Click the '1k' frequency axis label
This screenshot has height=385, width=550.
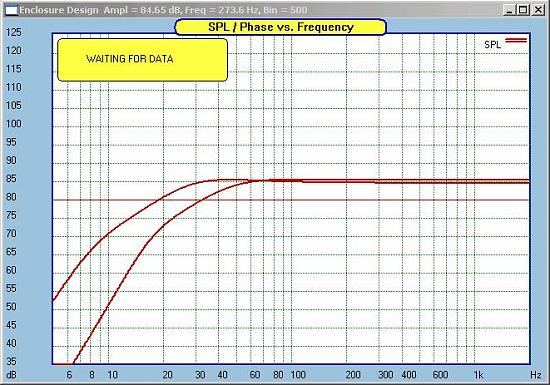point(478,375)
